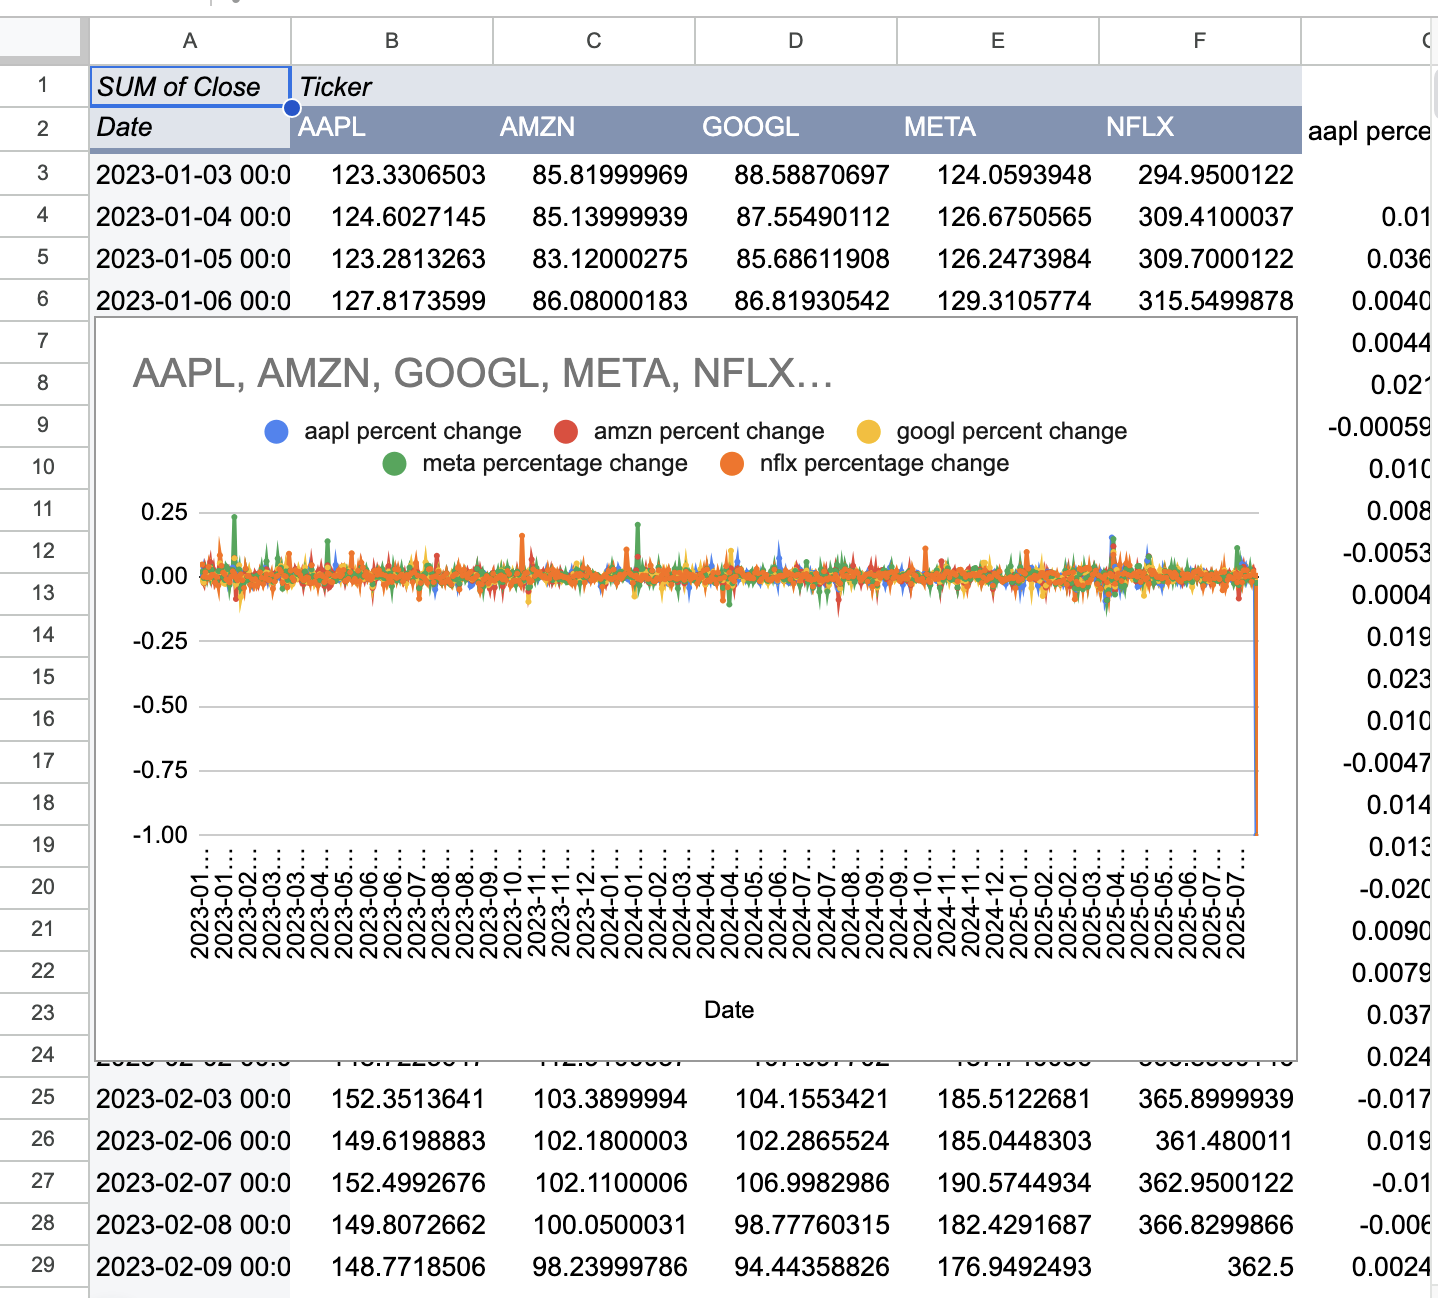Screen dimensions: 1438x1298
Task: Click the select-all corner box above row 1
Action: (40, 39)
